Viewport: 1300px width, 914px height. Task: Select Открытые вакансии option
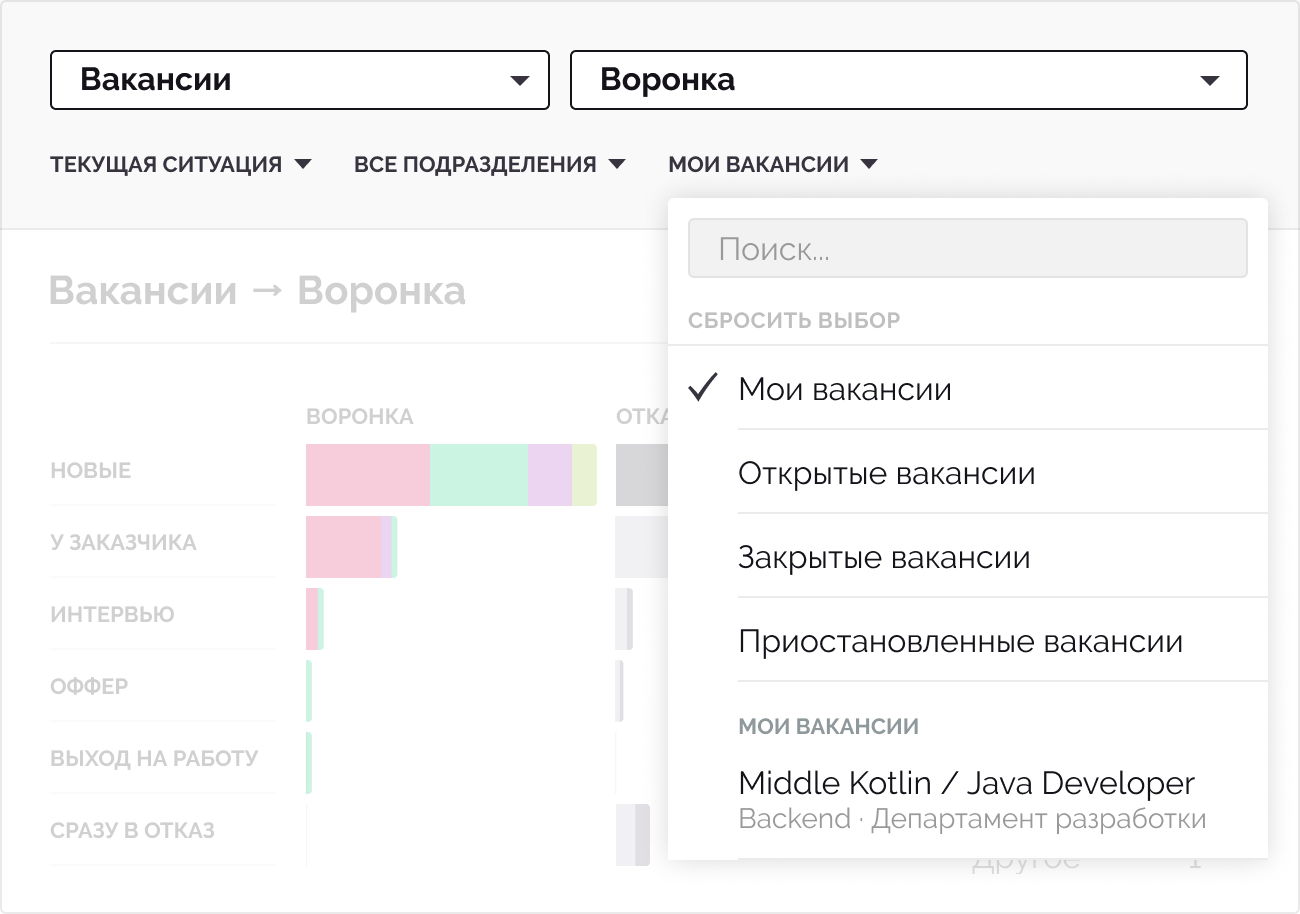(x=886, y=473)
